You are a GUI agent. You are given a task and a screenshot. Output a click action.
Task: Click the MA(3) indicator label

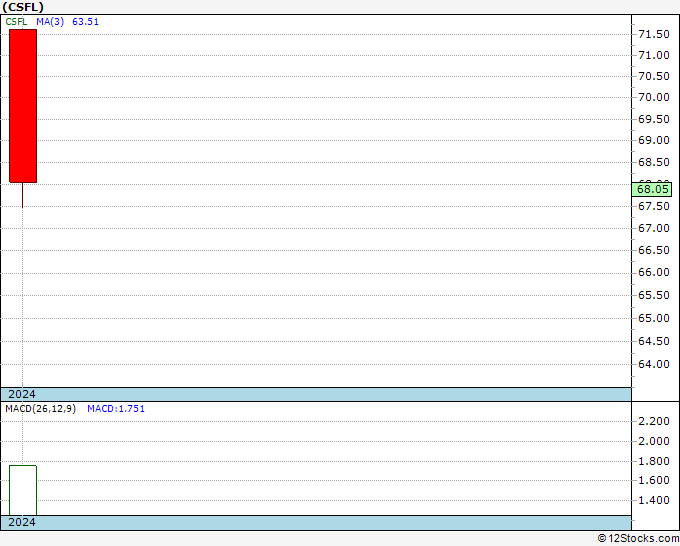(50, 22)
